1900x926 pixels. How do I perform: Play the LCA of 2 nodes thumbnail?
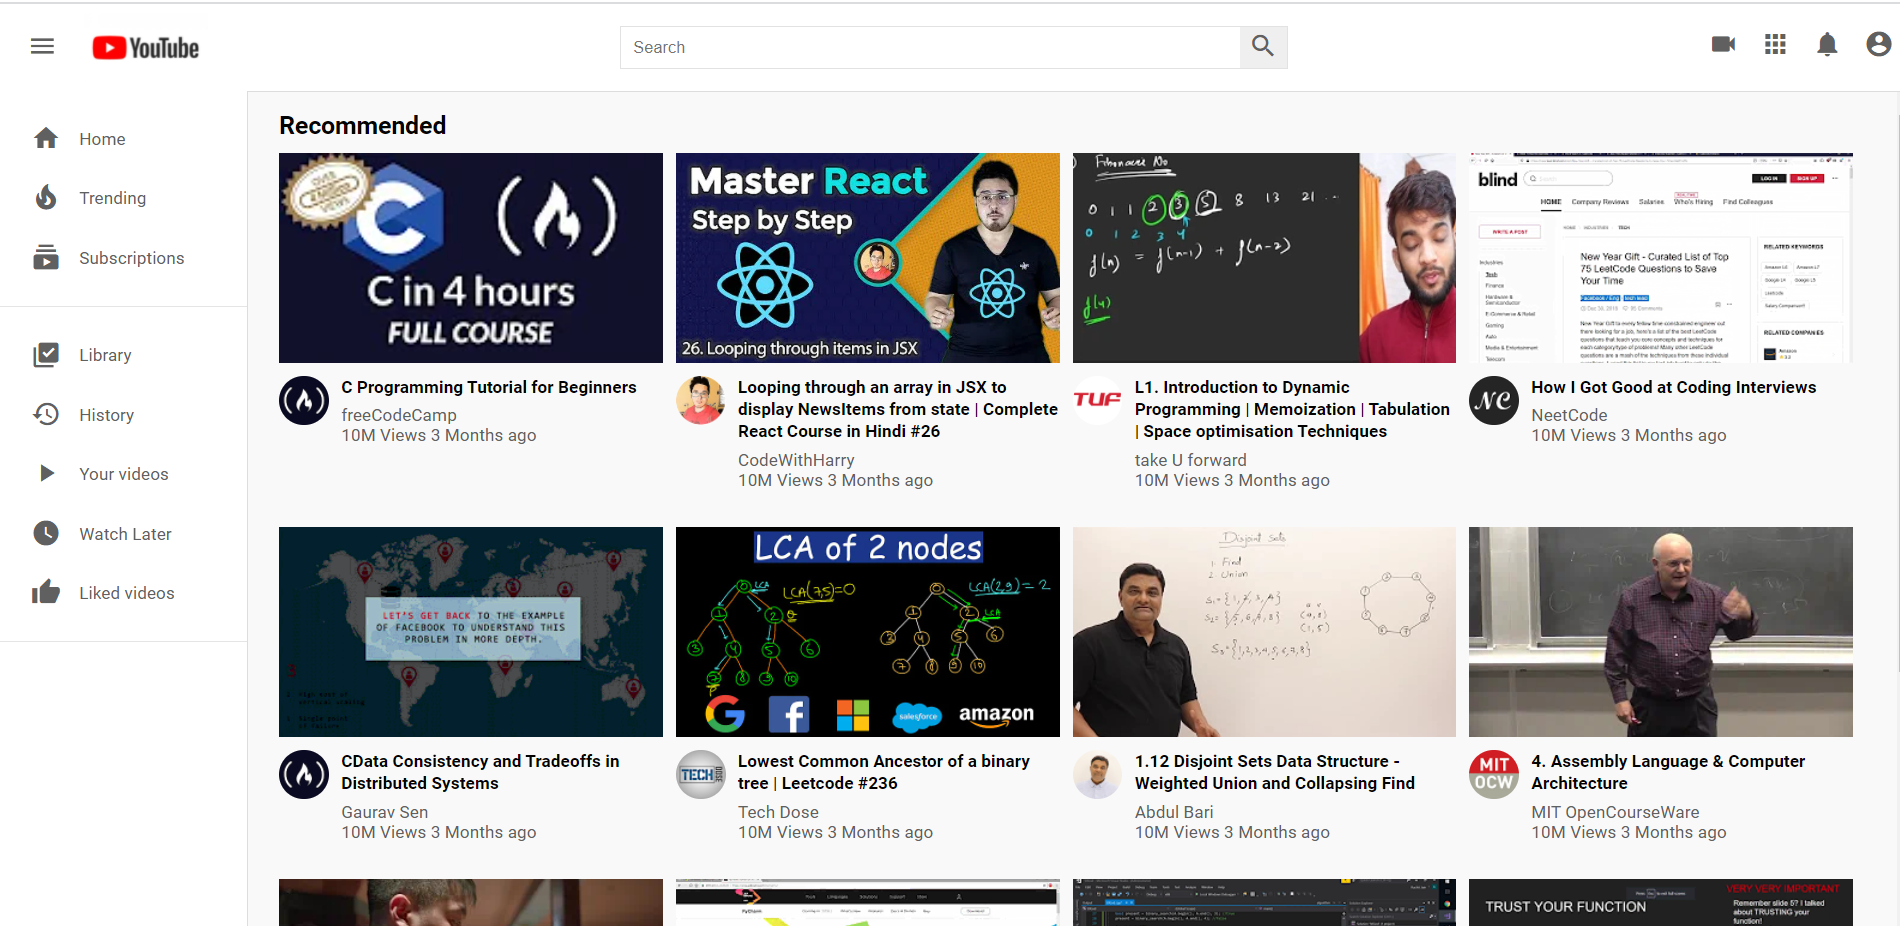click(868, 632)
